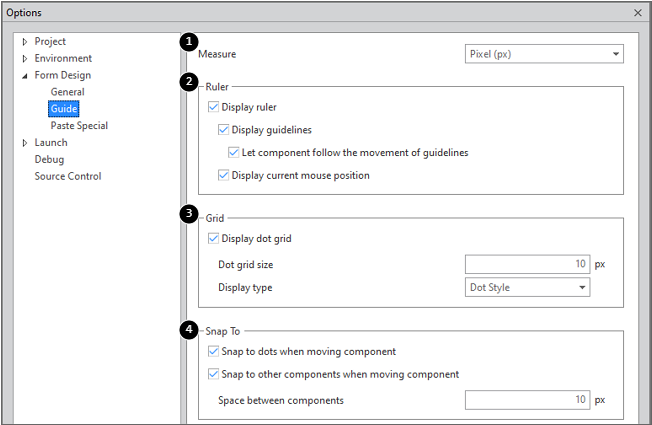Toggle Display dot grid checkbox
The height and width of the screenshot is (425, 652).
214,239
